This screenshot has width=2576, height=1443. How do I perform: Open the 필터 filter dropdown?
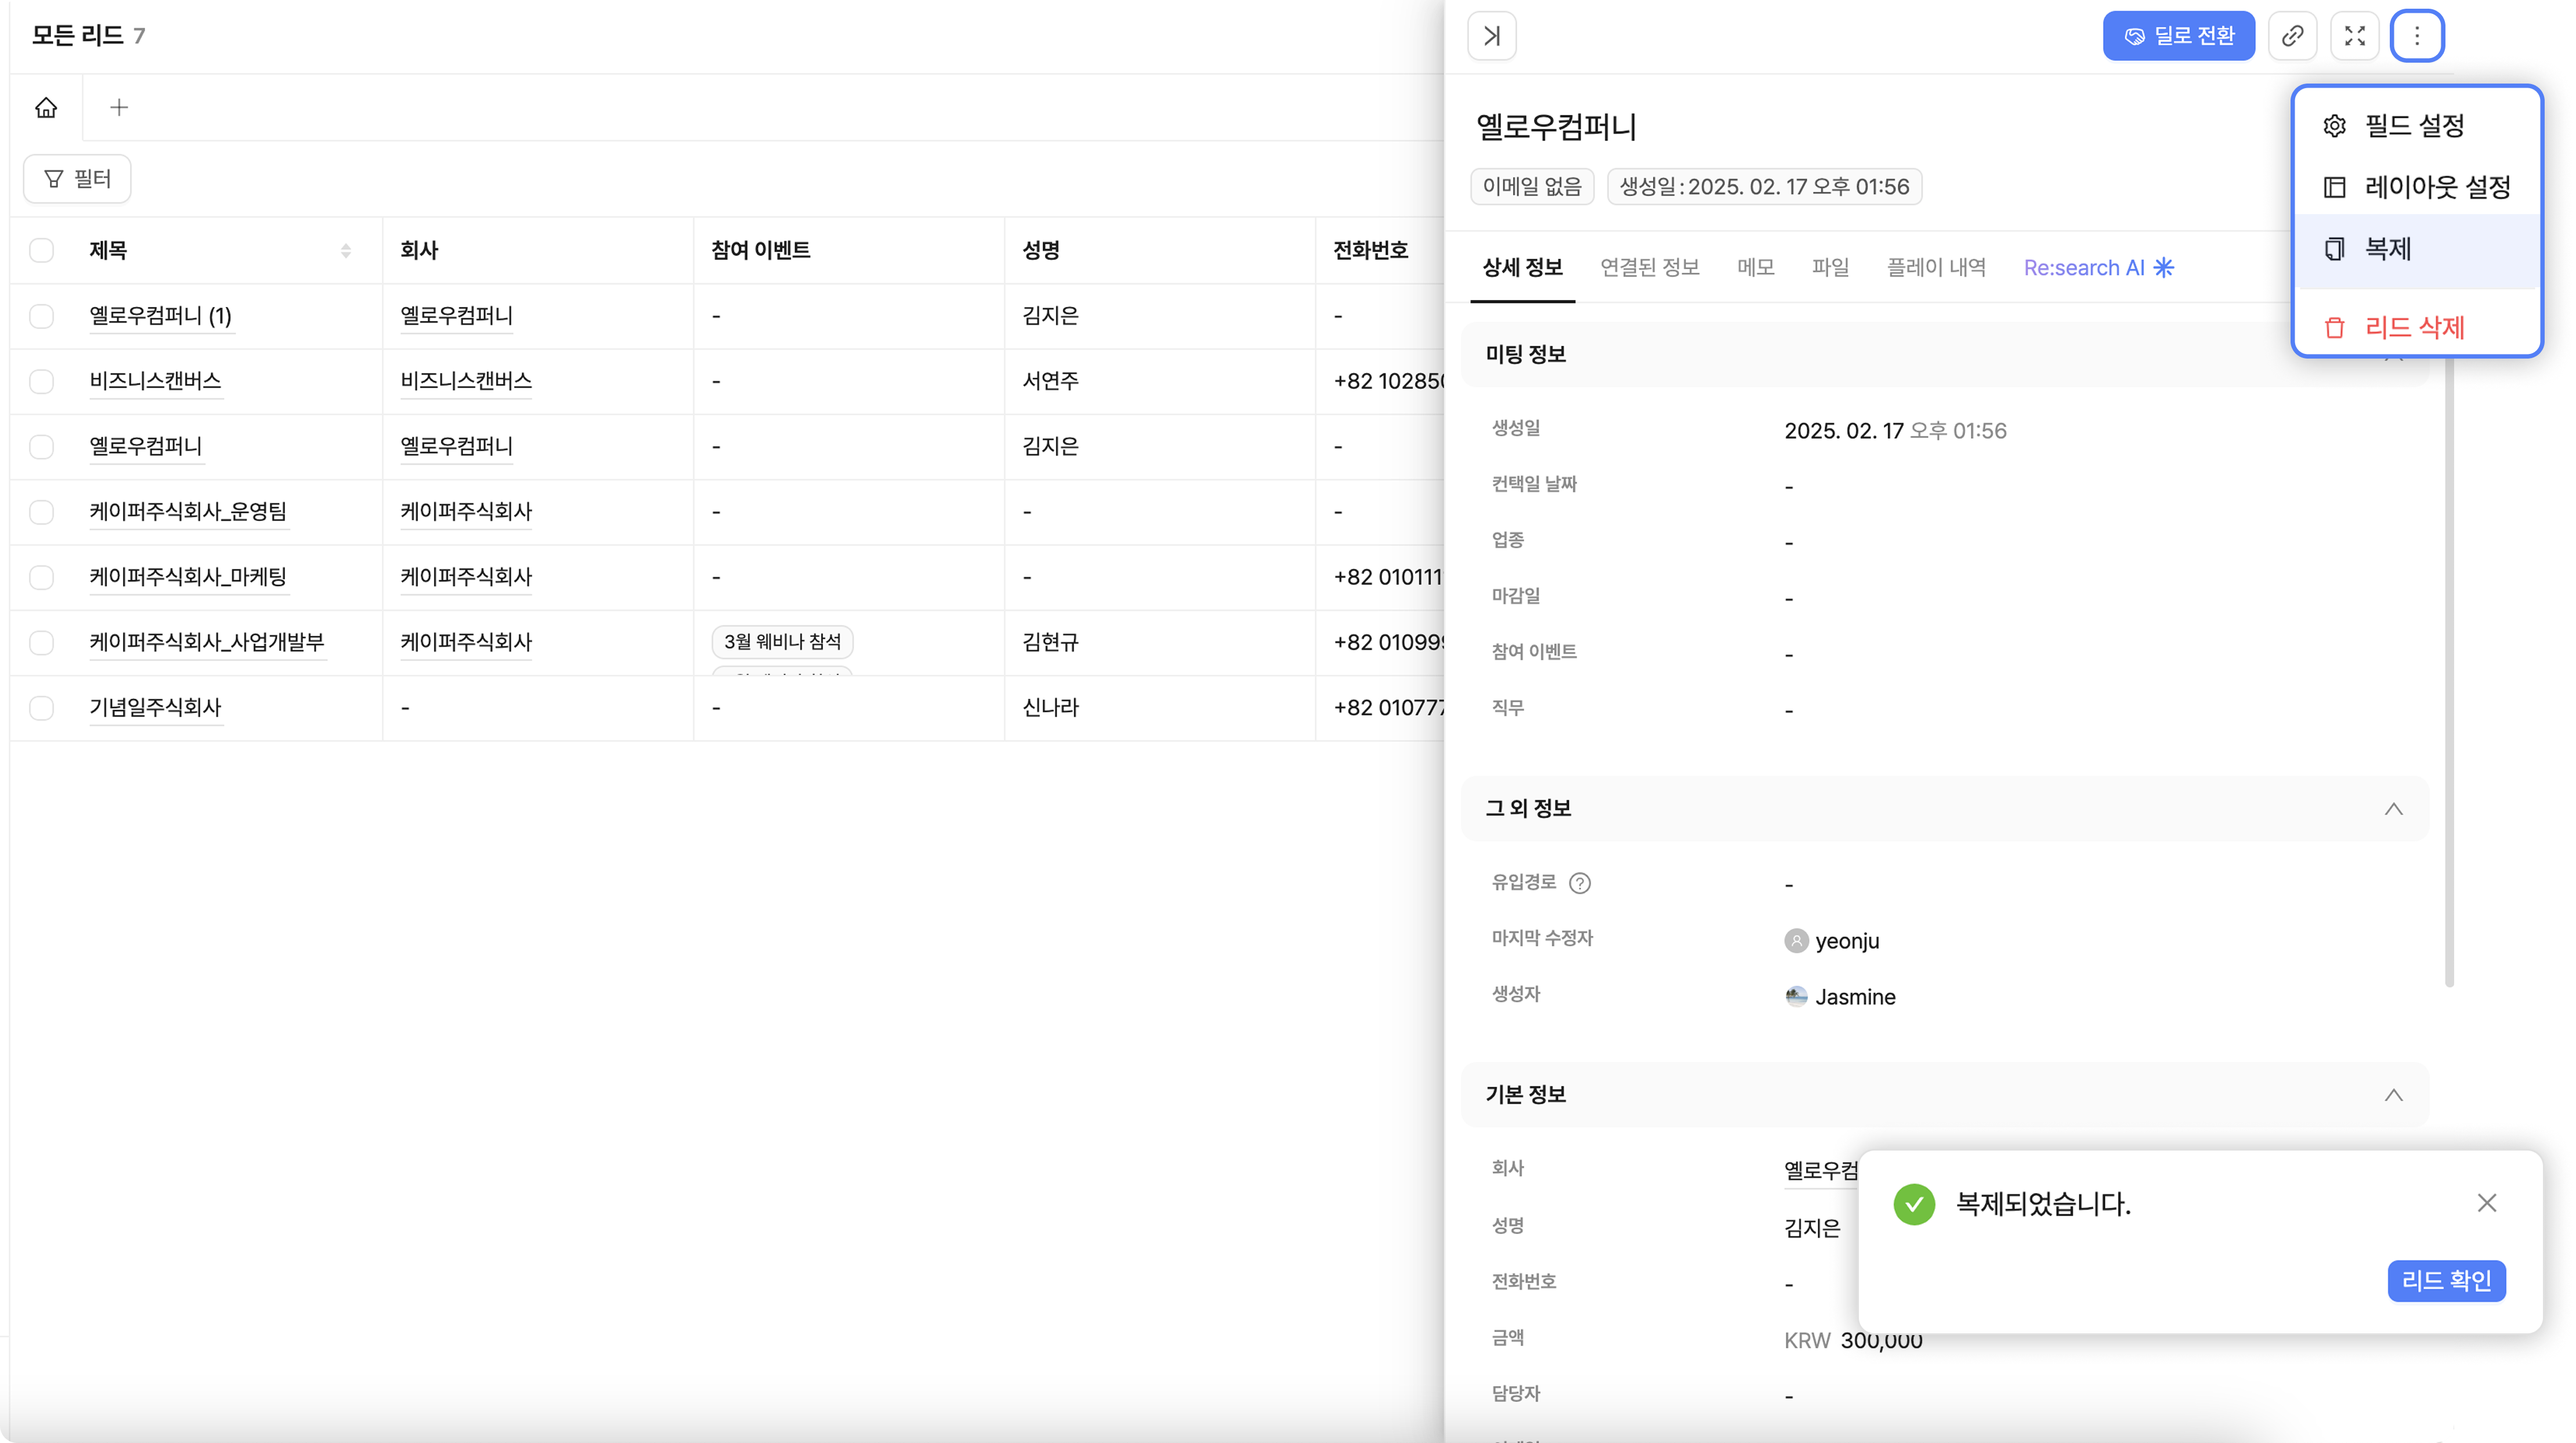pos(77,179)
